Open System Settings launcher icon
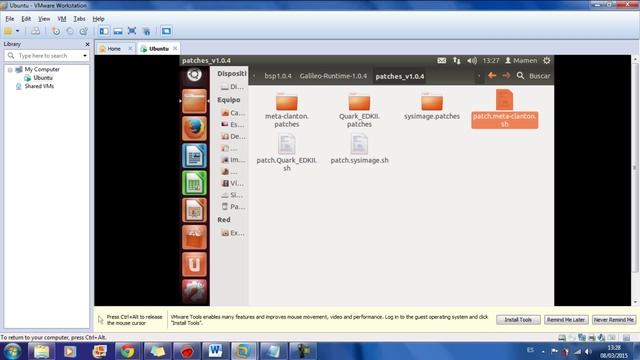The image size is (640, 360). [194, 291]
